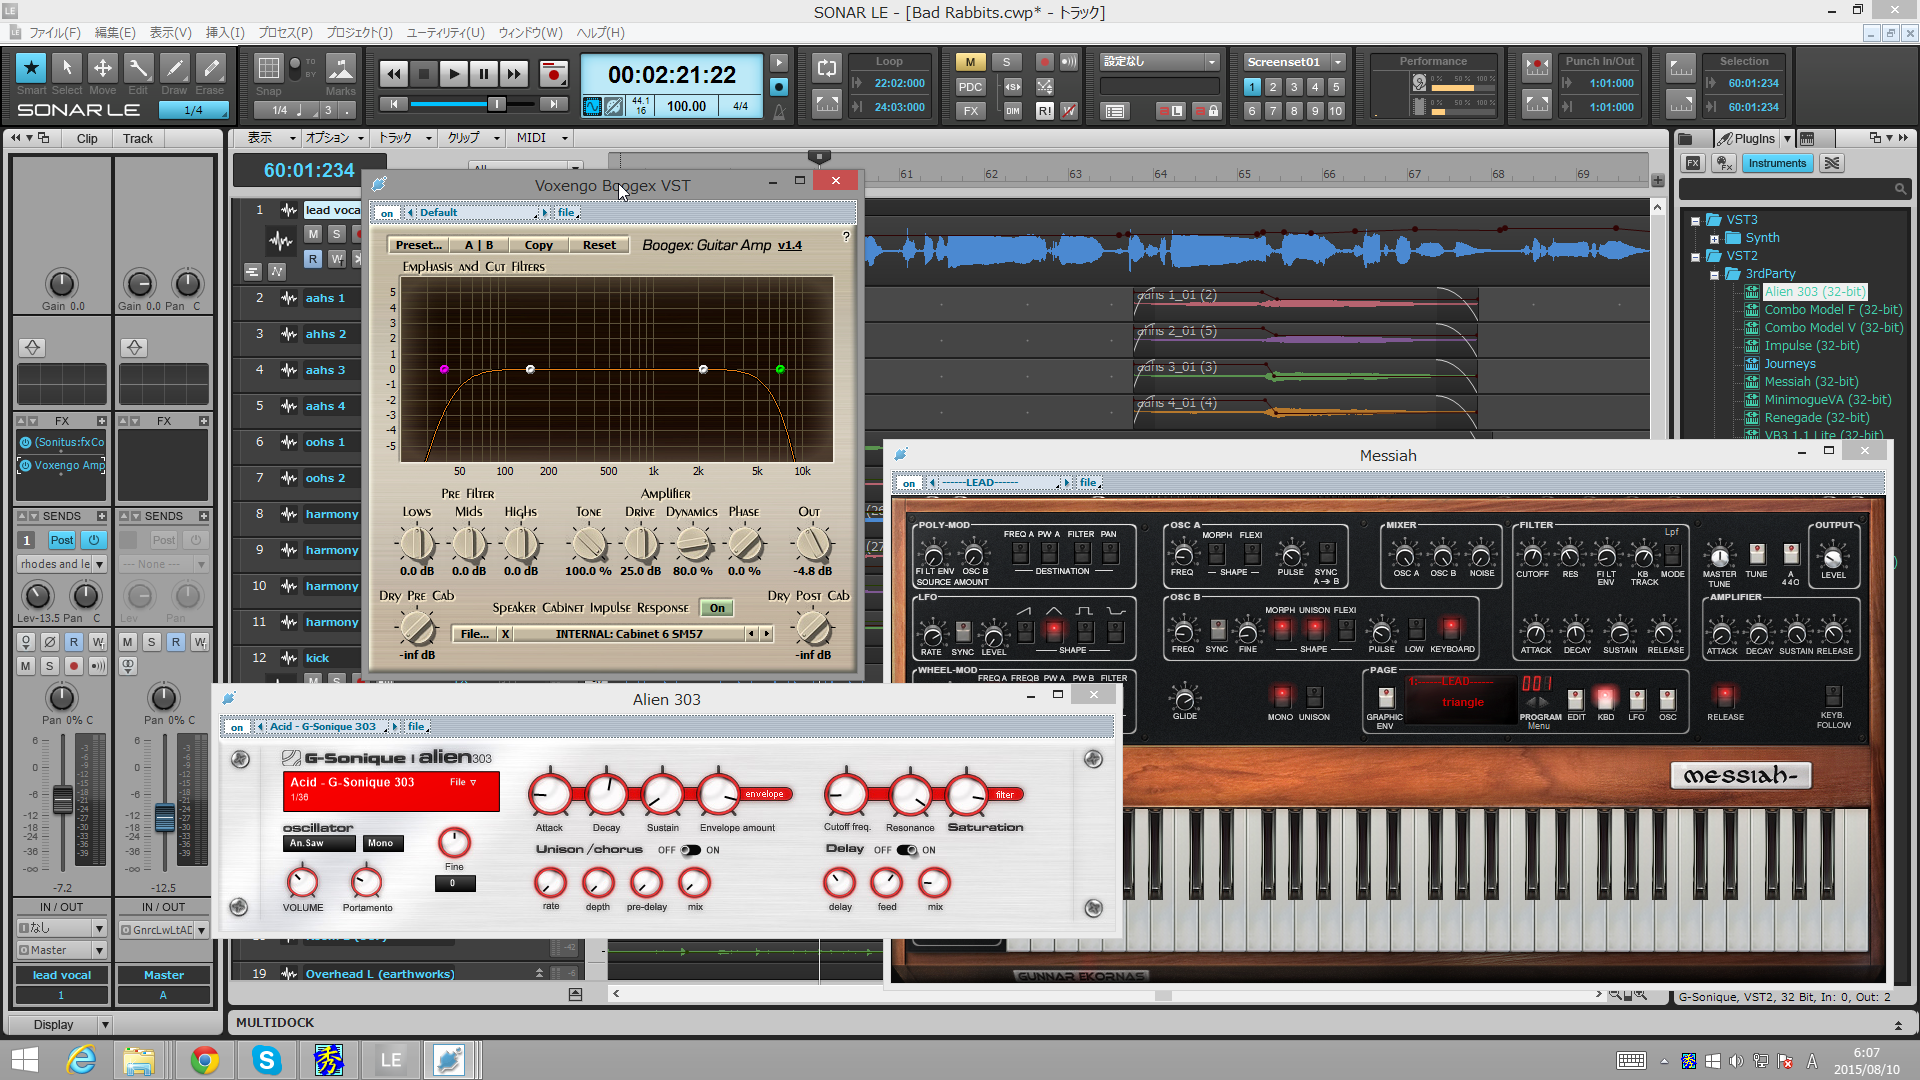Open the synth rack keyboard icon
Screen dimensions: 1920x1080
[x=1807, y=138]
